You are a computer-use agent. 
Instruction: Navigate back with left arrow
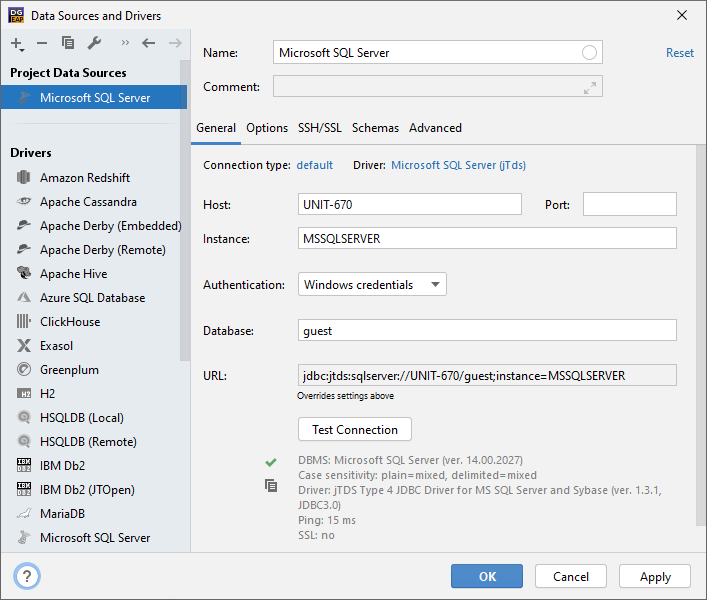click(148, 43)
